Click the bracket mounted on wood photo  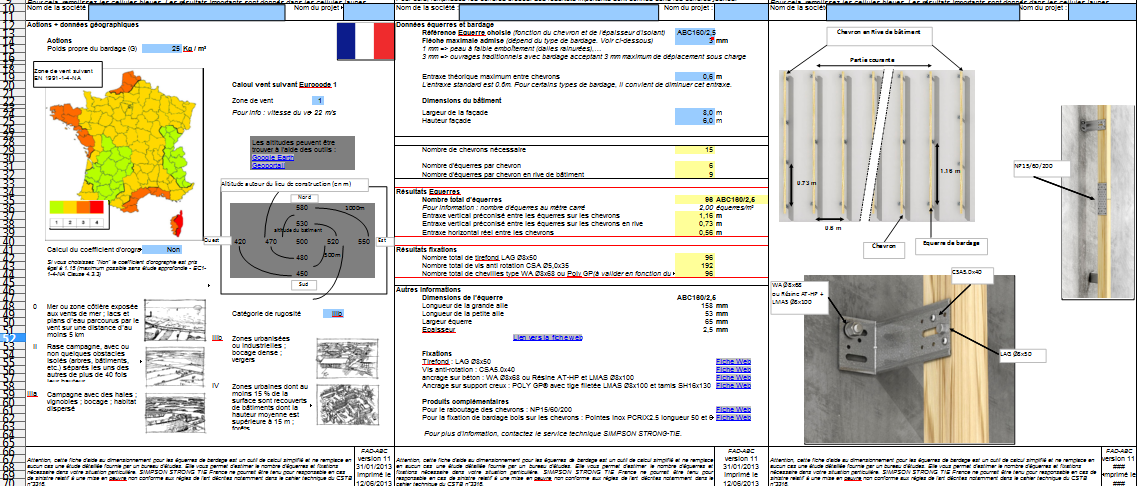[910, 358]
